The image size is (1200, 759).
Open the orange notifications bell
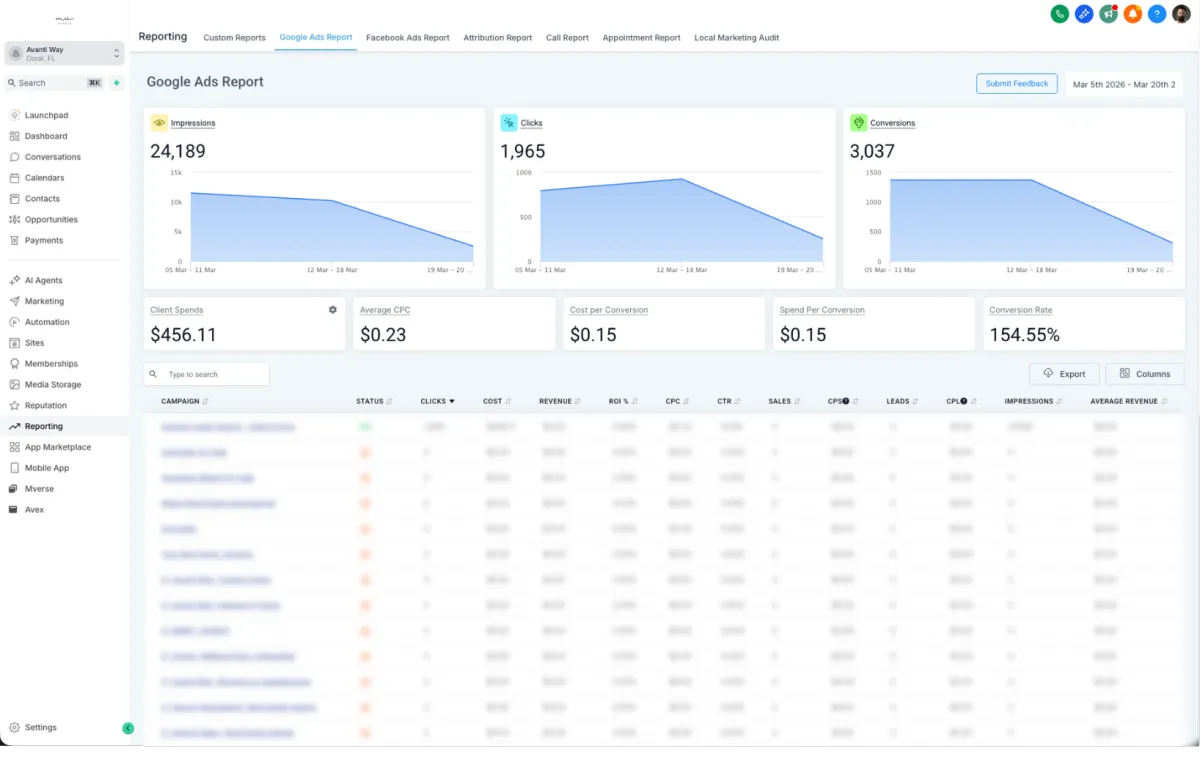[1132, 14]
